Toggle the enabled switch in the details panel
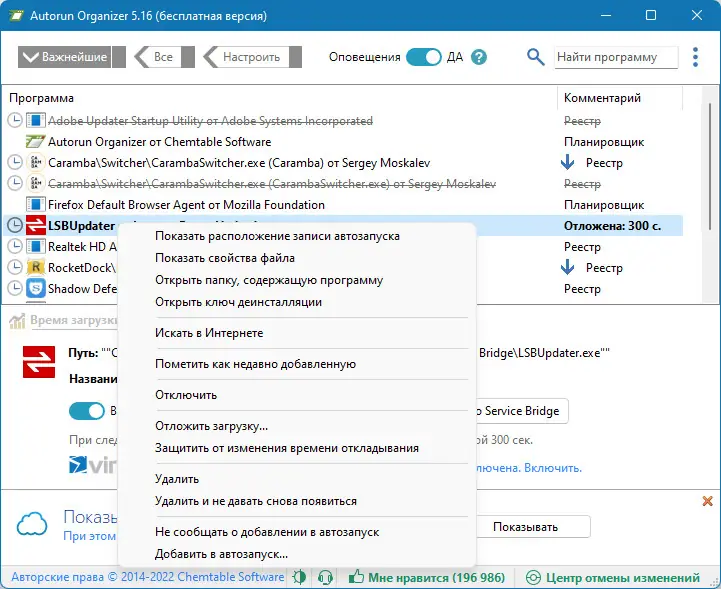The image size is (721, 589). 86,411
